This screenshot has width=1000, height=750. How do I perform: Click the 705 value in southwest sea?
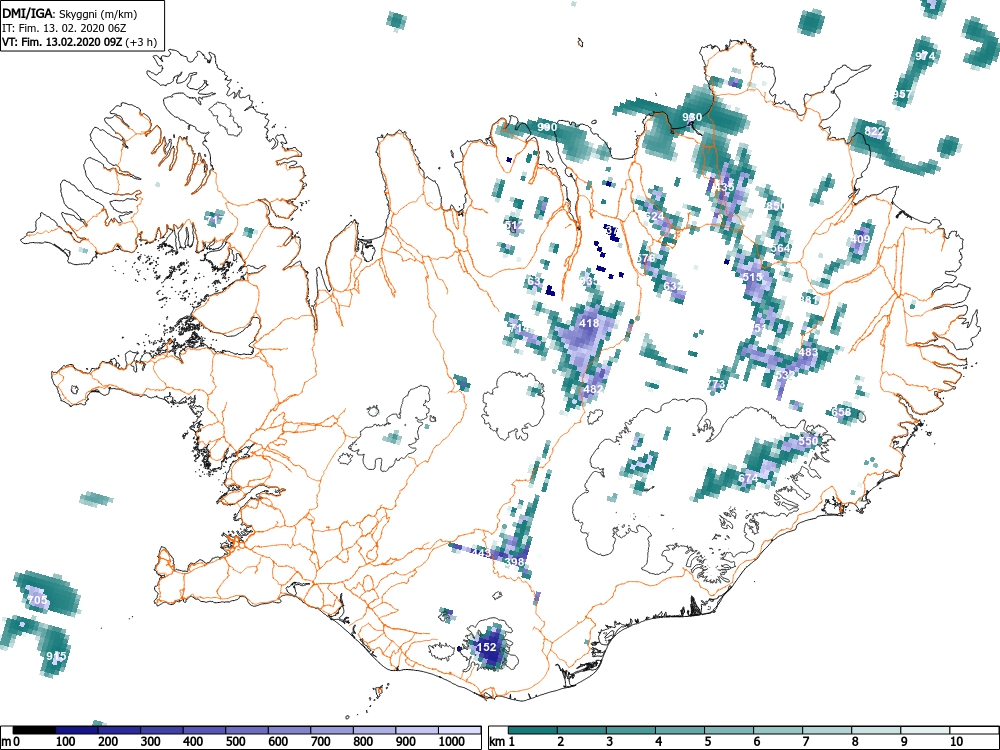click(38, 600)
